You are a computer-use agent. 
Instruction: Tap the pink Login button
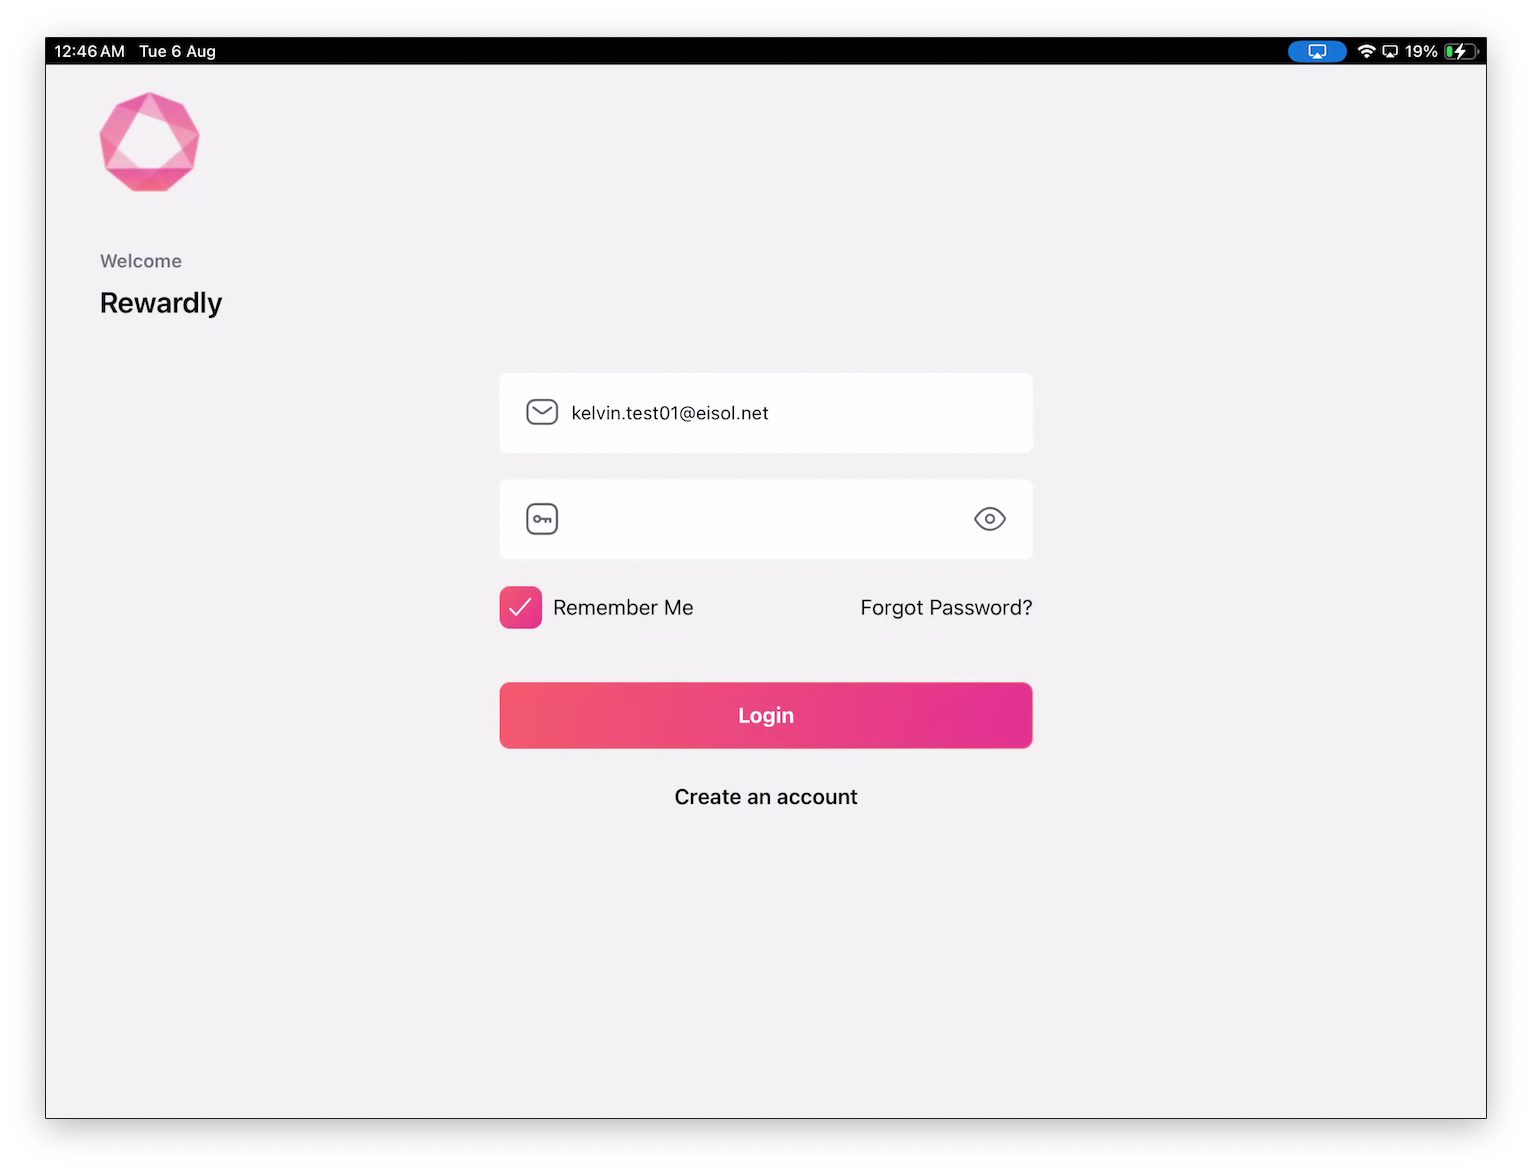766,715
